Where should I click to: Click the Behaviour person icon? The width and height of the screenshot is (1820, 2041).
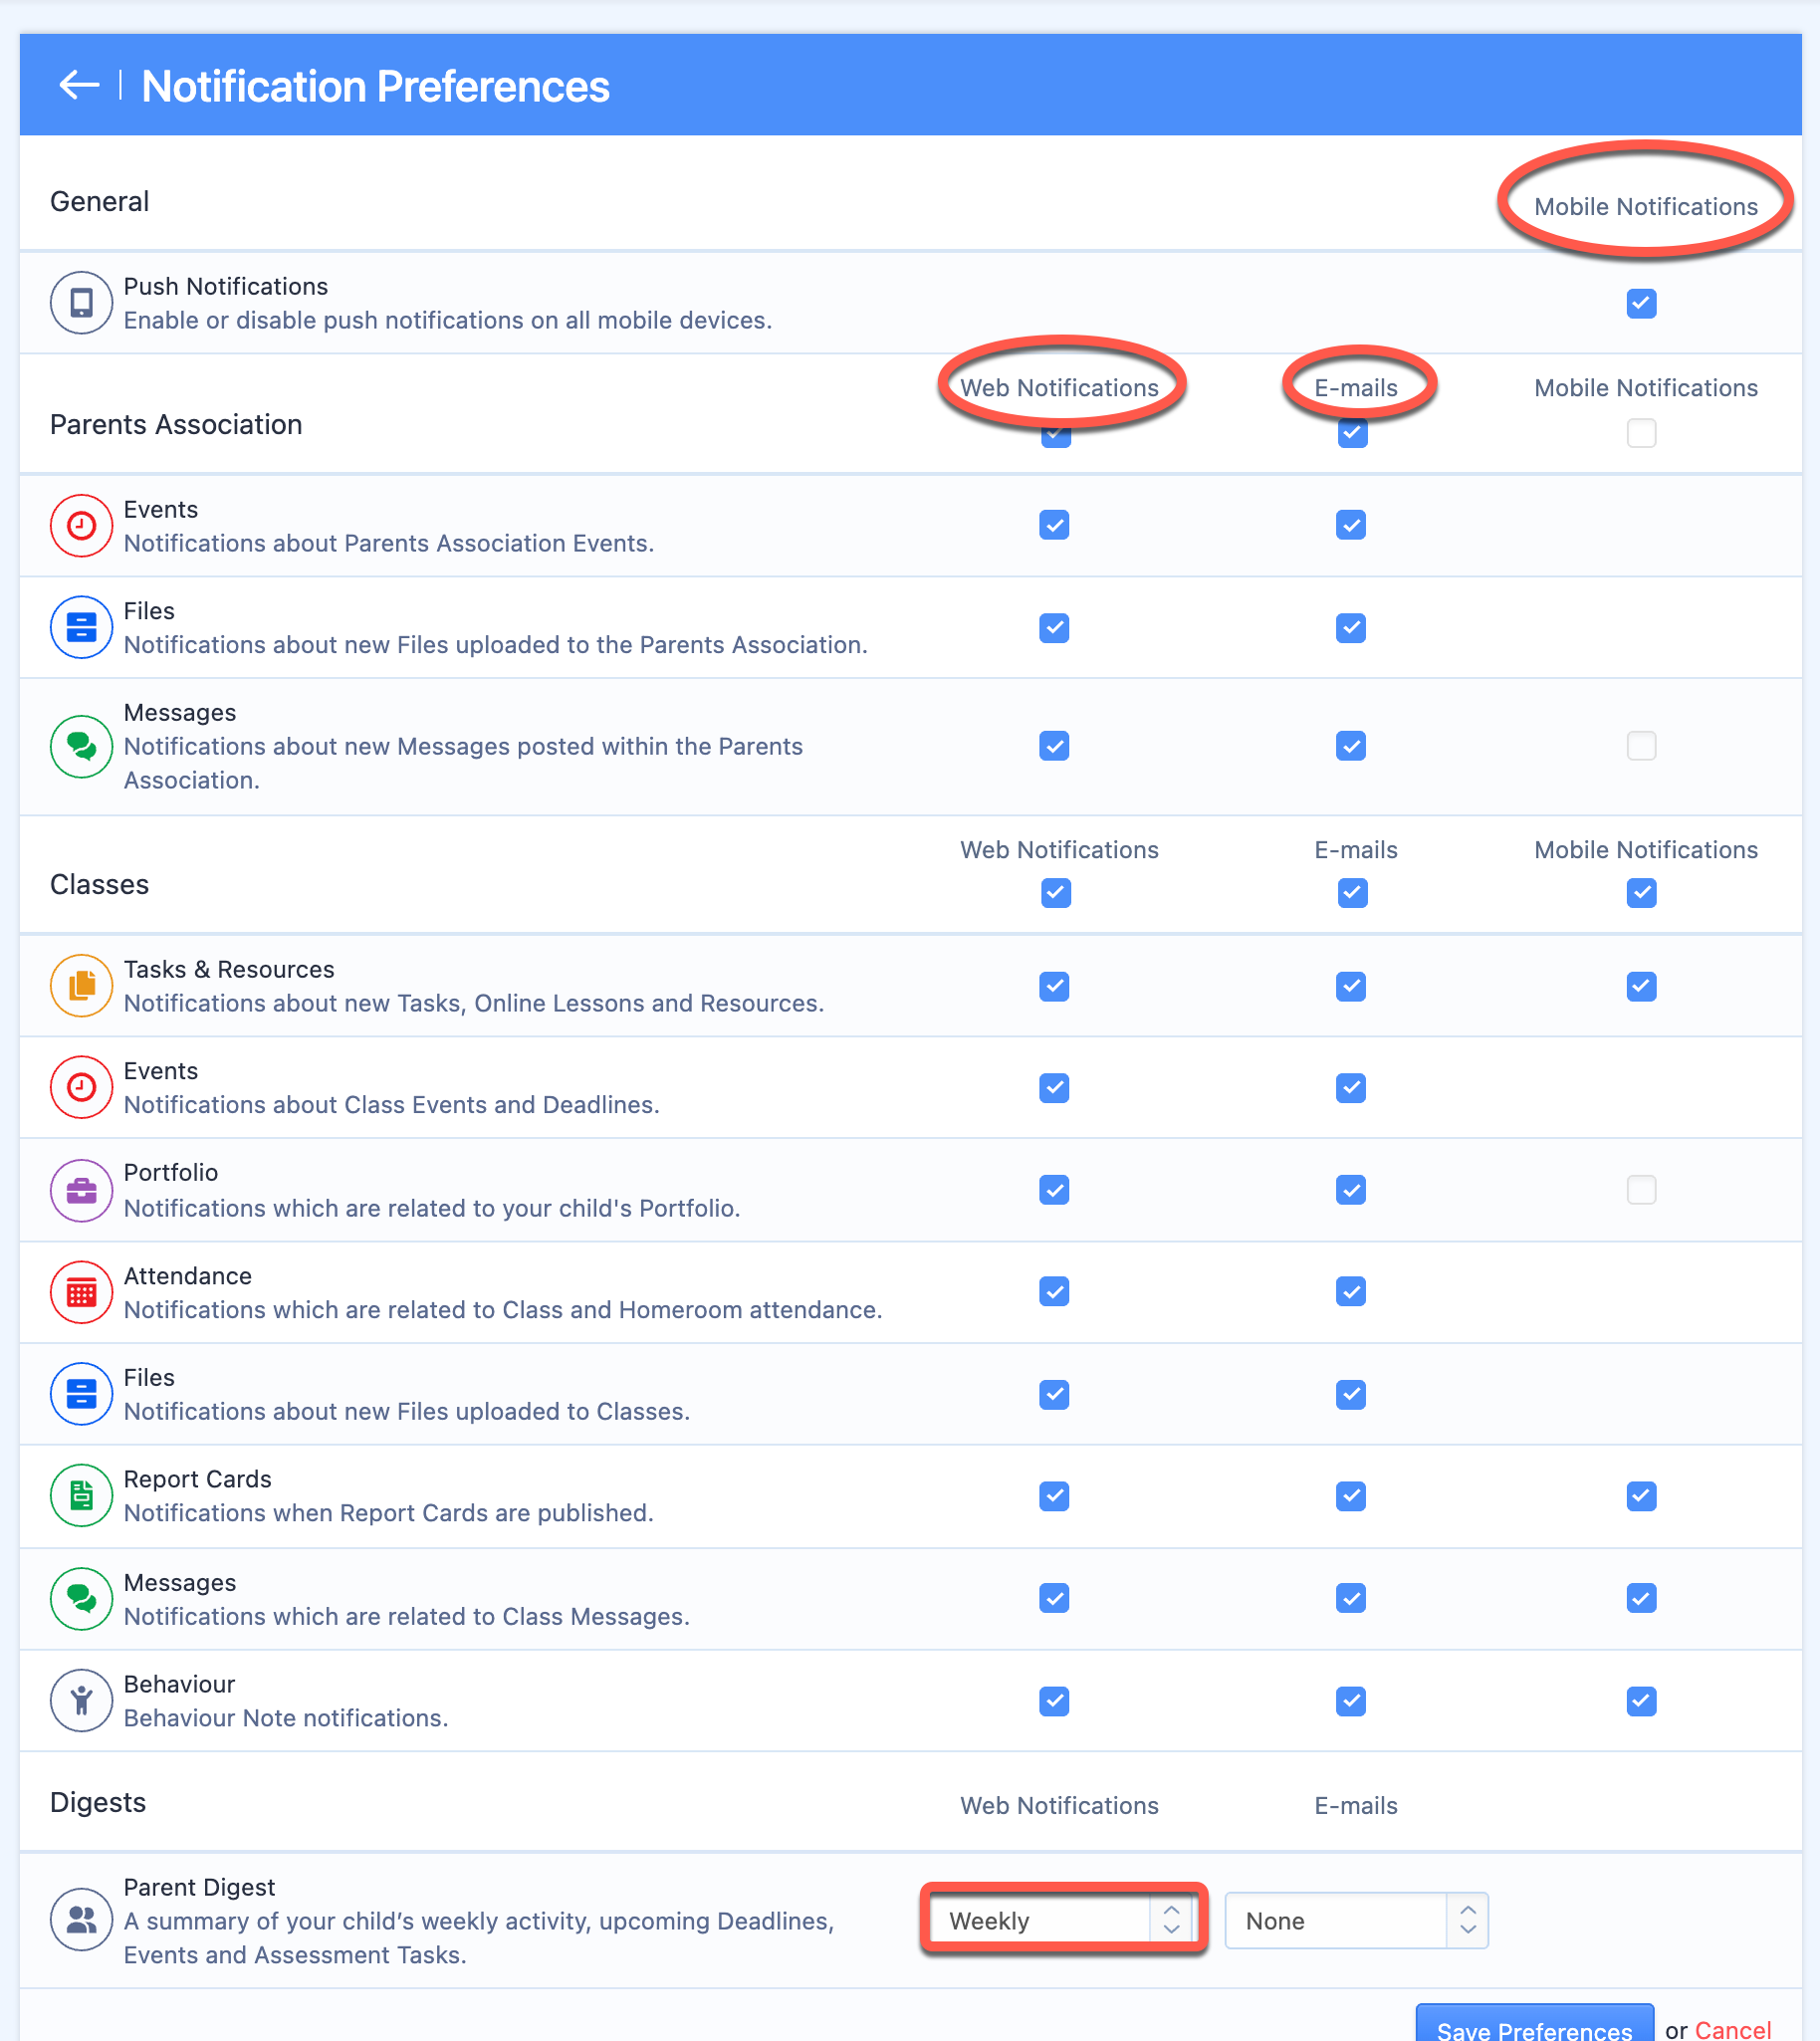point(81,1700)
